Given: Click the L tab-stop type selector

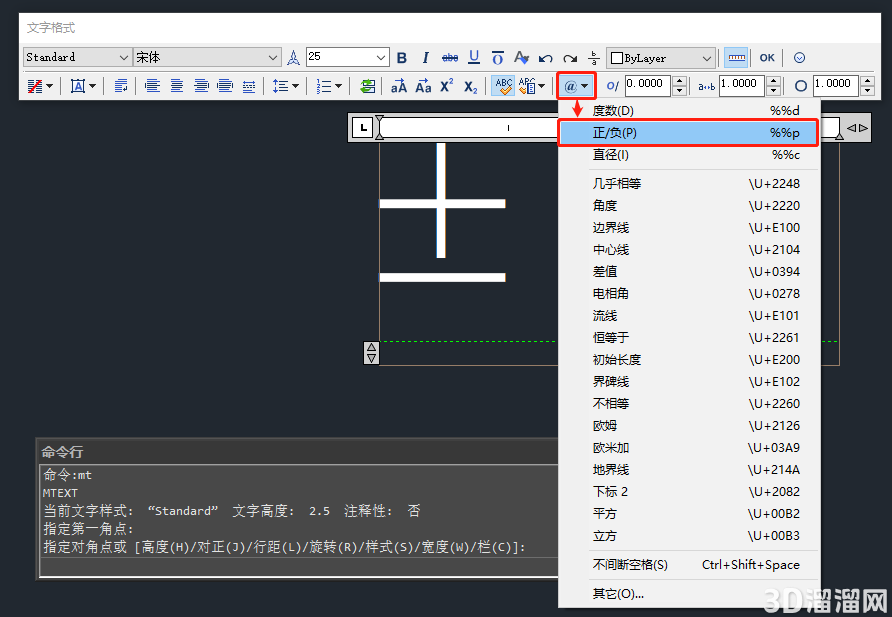Looking at the screenshot, I should 363,127.
